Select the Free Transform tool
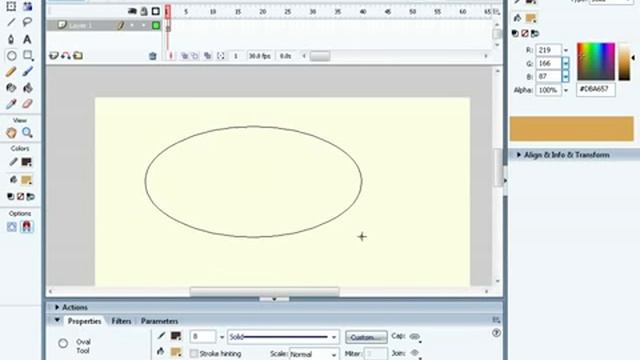 tap(11, 6)
